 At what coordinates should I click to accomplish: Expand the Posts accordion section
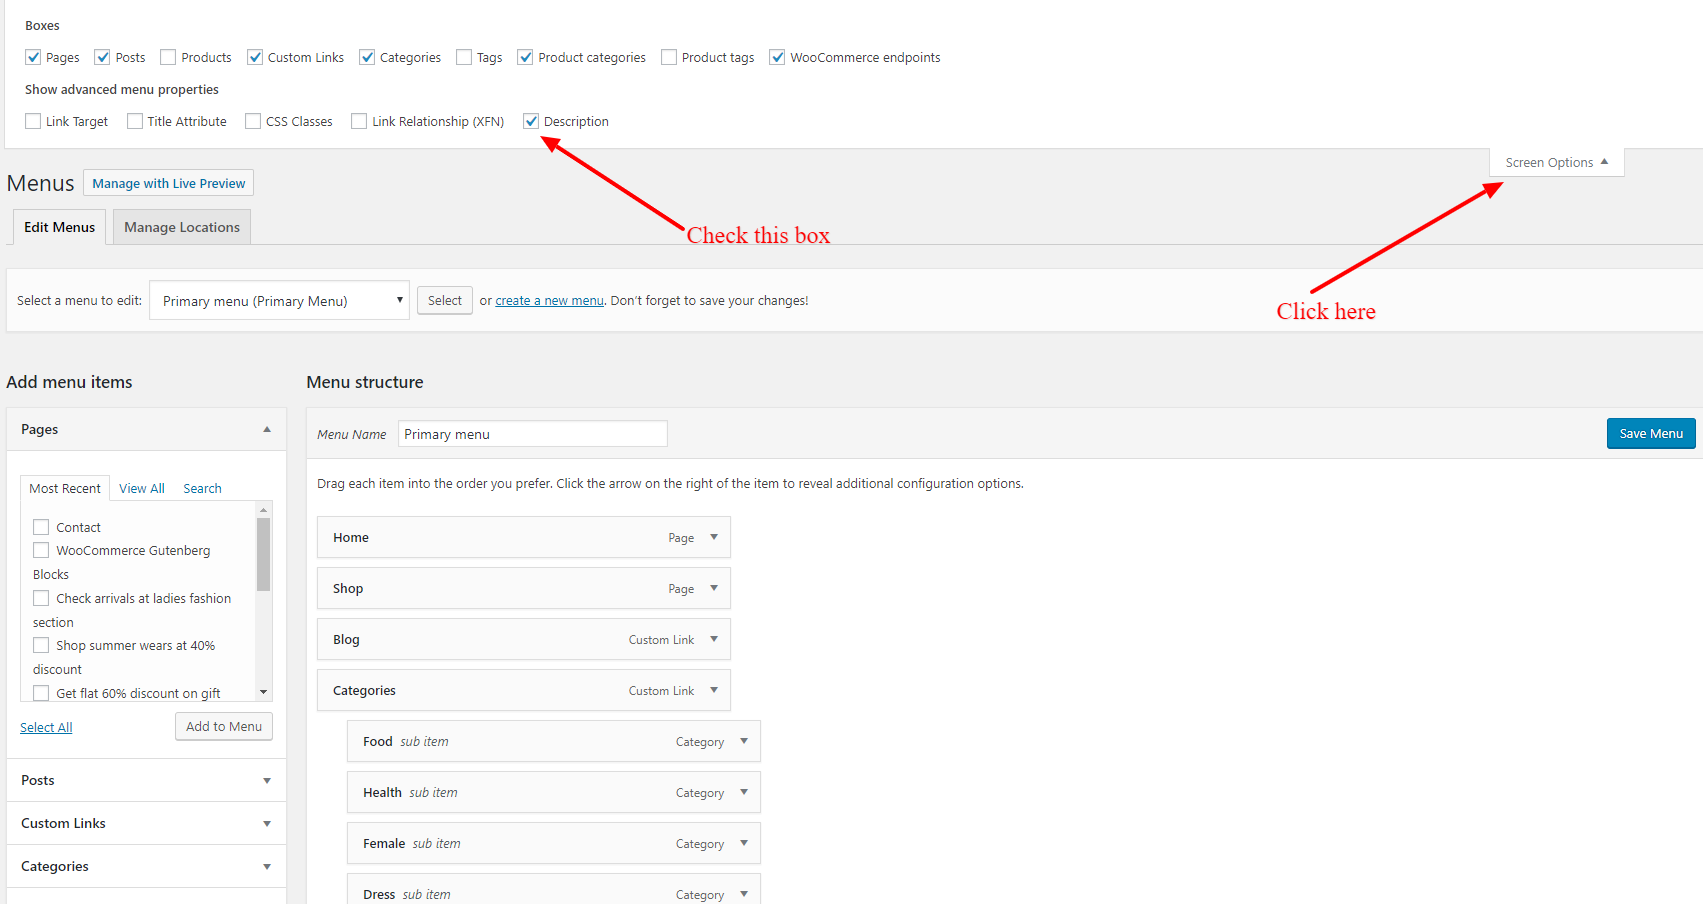(146, 780)
